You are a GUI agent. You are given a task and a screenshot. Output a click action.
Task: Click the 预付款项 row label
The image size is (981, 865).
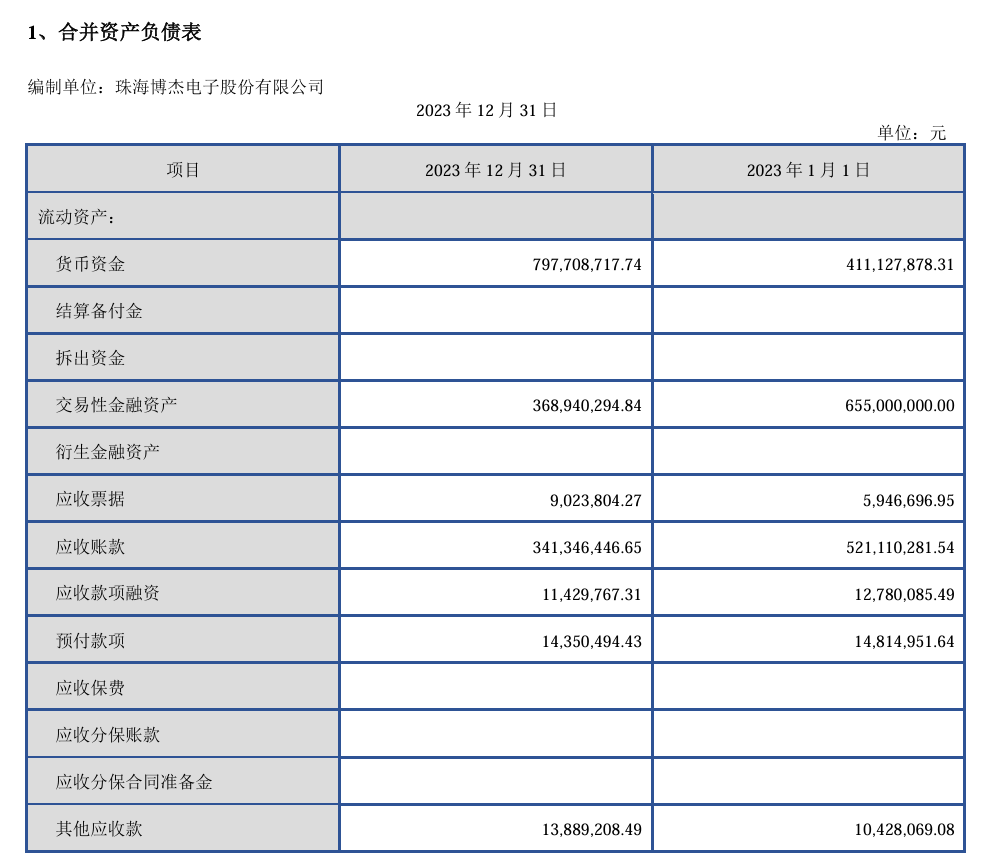(90, 640)
